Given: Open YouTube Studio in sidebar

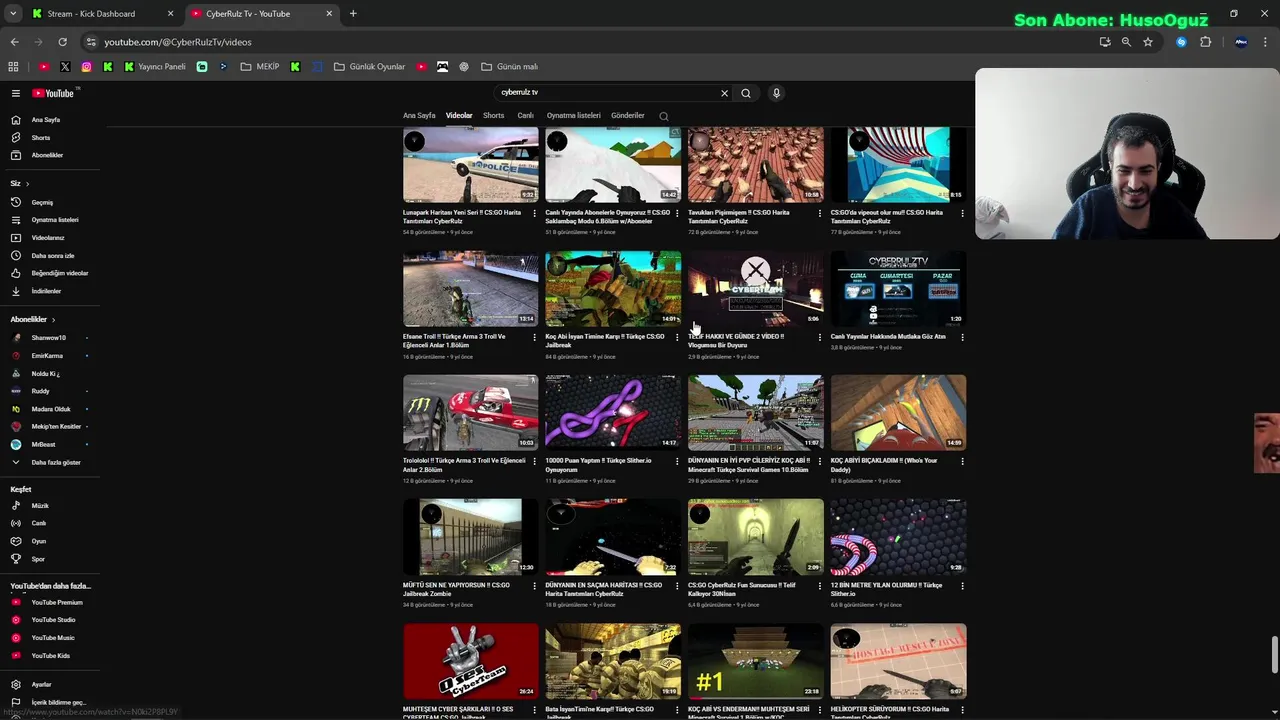Looking at the screenshot, I should pyautogui.click(x=53, y=620).
